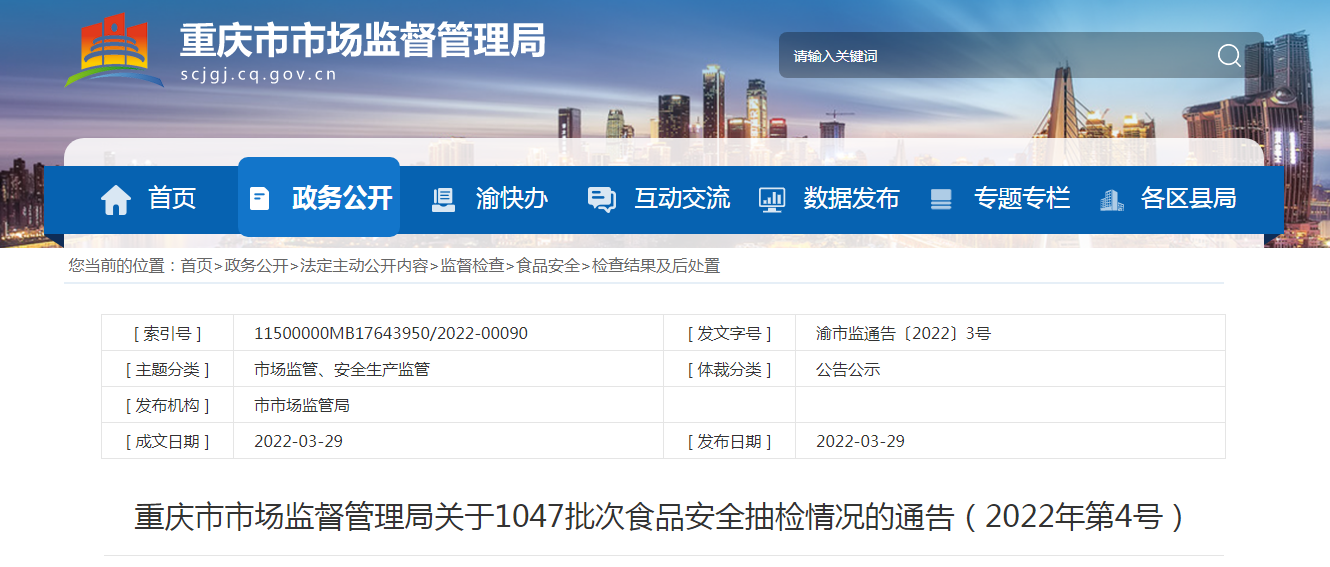Click the chat bubble icon beside 互动交流
This screenshot has height=567, width=1330.
tap(601, 199)
